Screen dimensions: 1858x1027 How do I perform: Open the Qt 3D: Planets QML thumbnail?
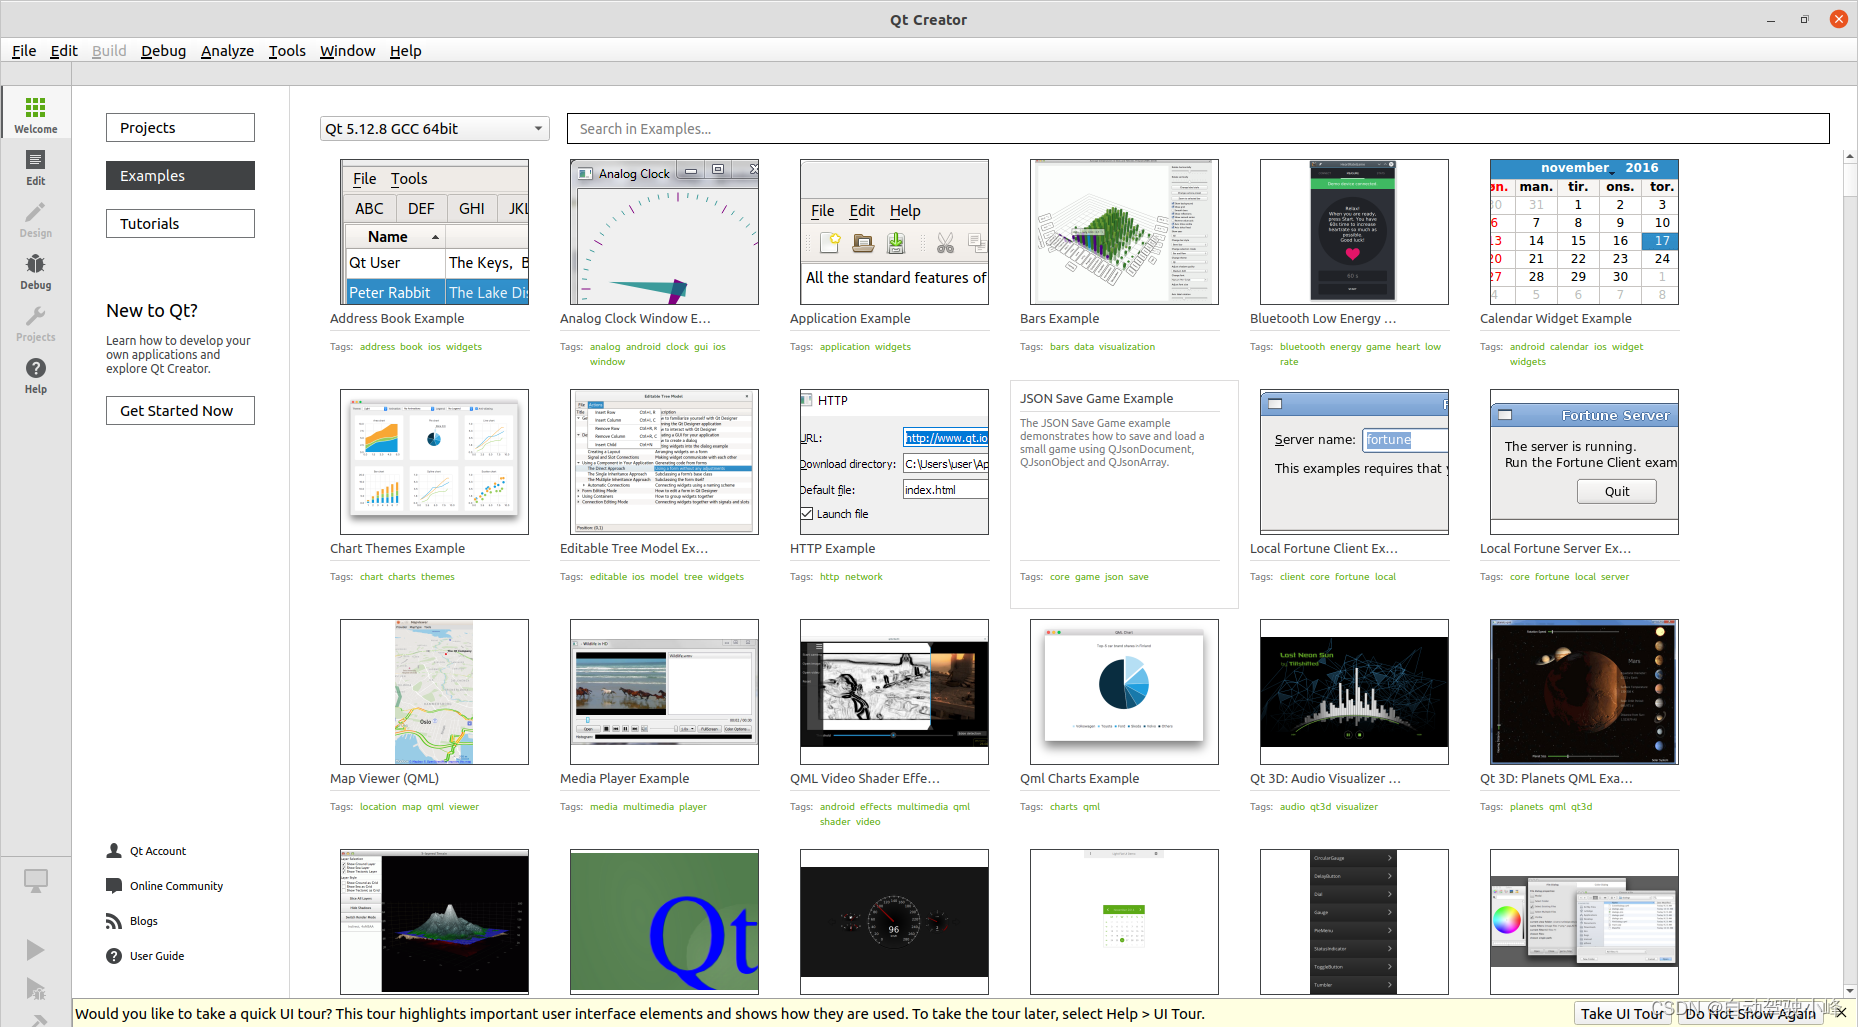[1584, 692]
